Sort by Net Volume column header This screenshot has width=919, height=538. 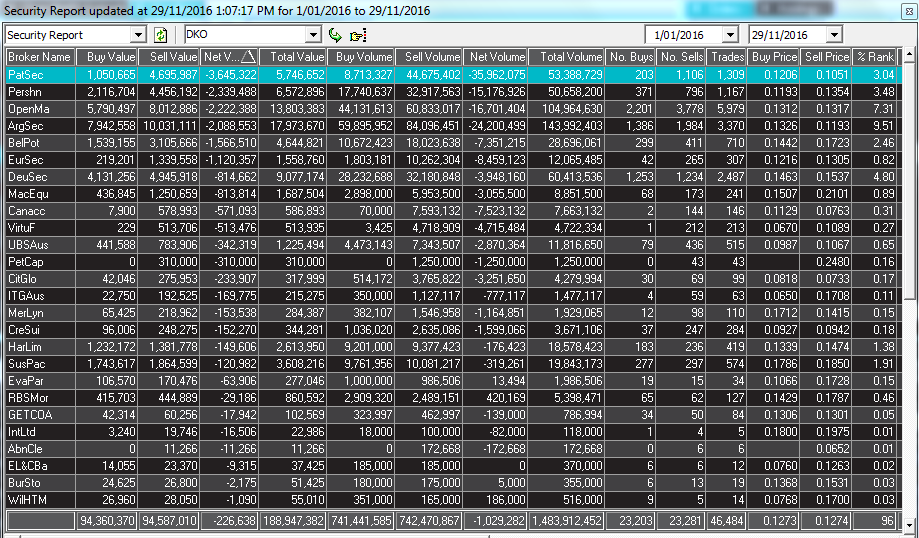496,57
